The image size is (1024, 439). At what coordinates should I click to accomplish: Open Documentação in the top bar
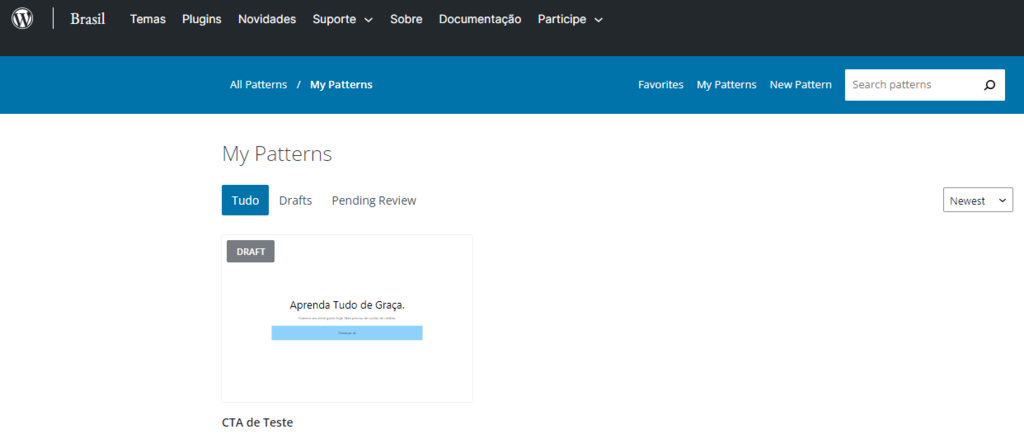click(480, 20)
